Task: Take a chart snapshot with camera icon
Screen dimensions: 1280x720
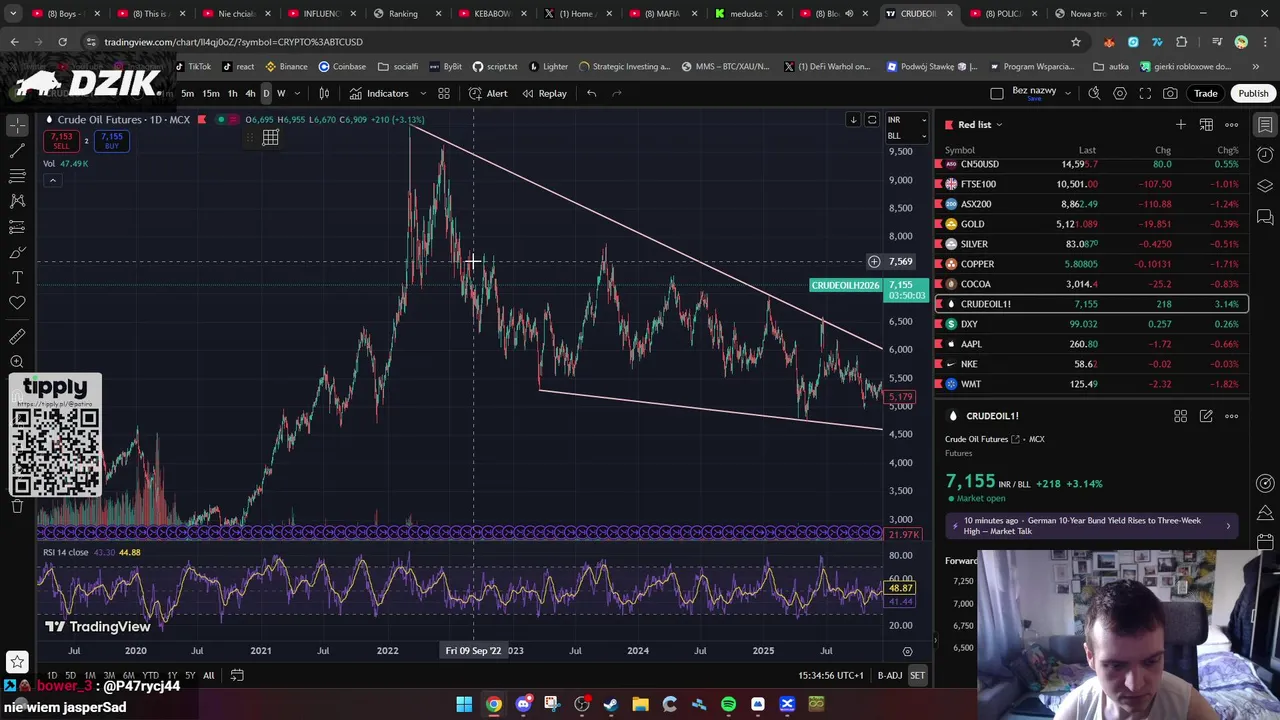Action: (1170, 93)
